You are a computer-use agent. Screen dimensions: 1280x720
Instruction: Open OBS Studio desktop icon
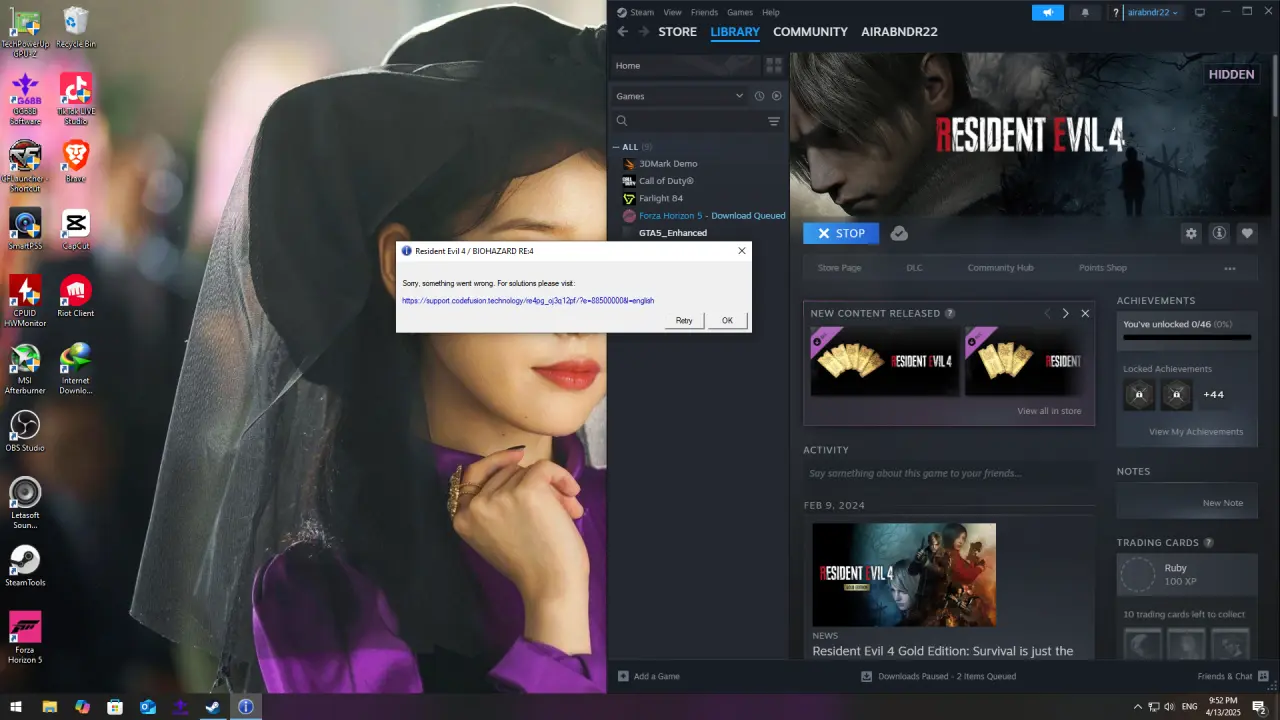pos(25,431)
